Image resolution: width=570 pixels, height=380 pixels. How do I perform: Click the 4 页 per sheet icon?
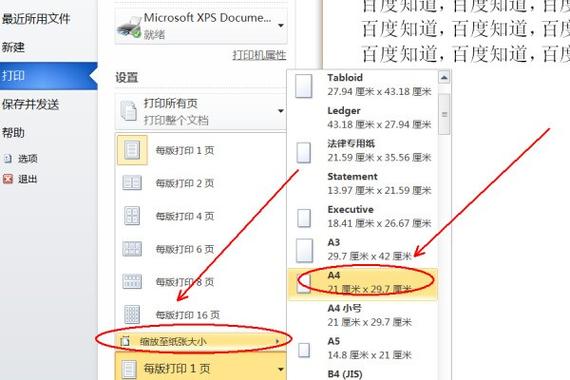[132, 216]
